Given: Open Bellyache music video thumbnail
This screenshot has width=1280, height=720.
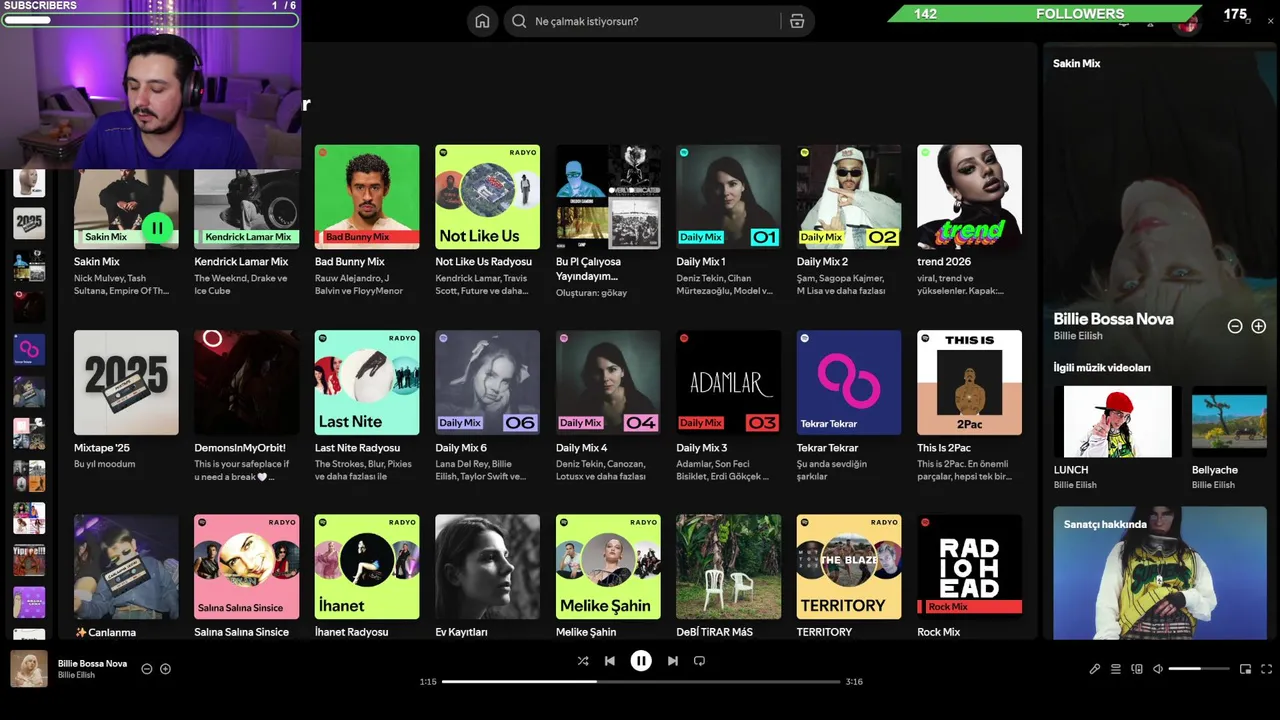Looking at the screenshot, I should click(x=1230, y=421).
